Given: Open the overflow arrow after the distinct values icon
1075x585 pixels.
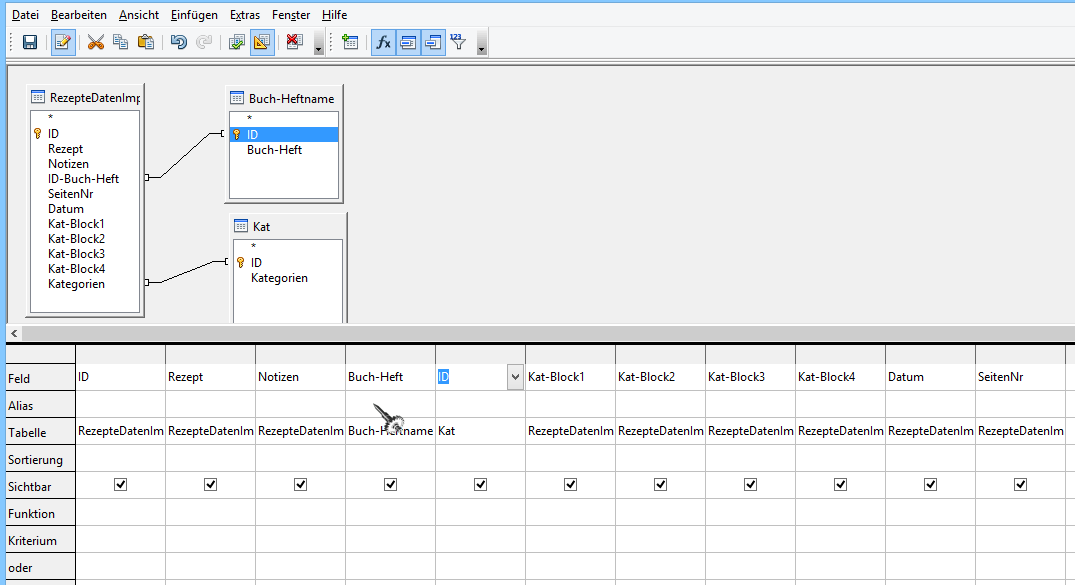Looking at the screenshot, I should (481, 43).
